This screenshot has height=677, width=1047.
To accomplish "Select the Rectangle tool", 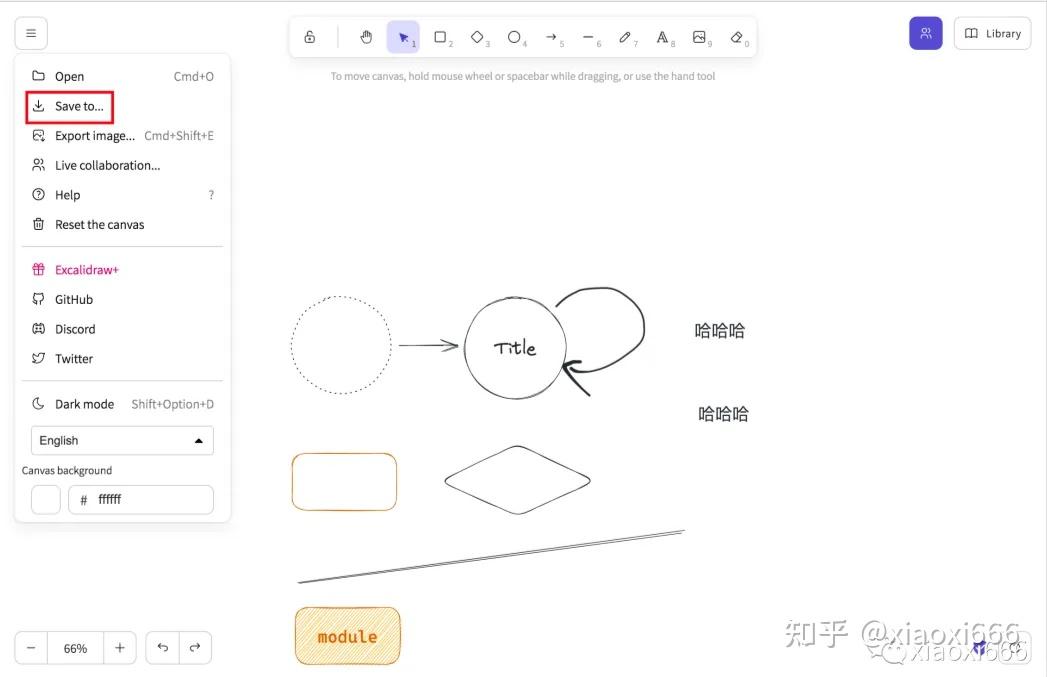I will (x=441, y=36).
